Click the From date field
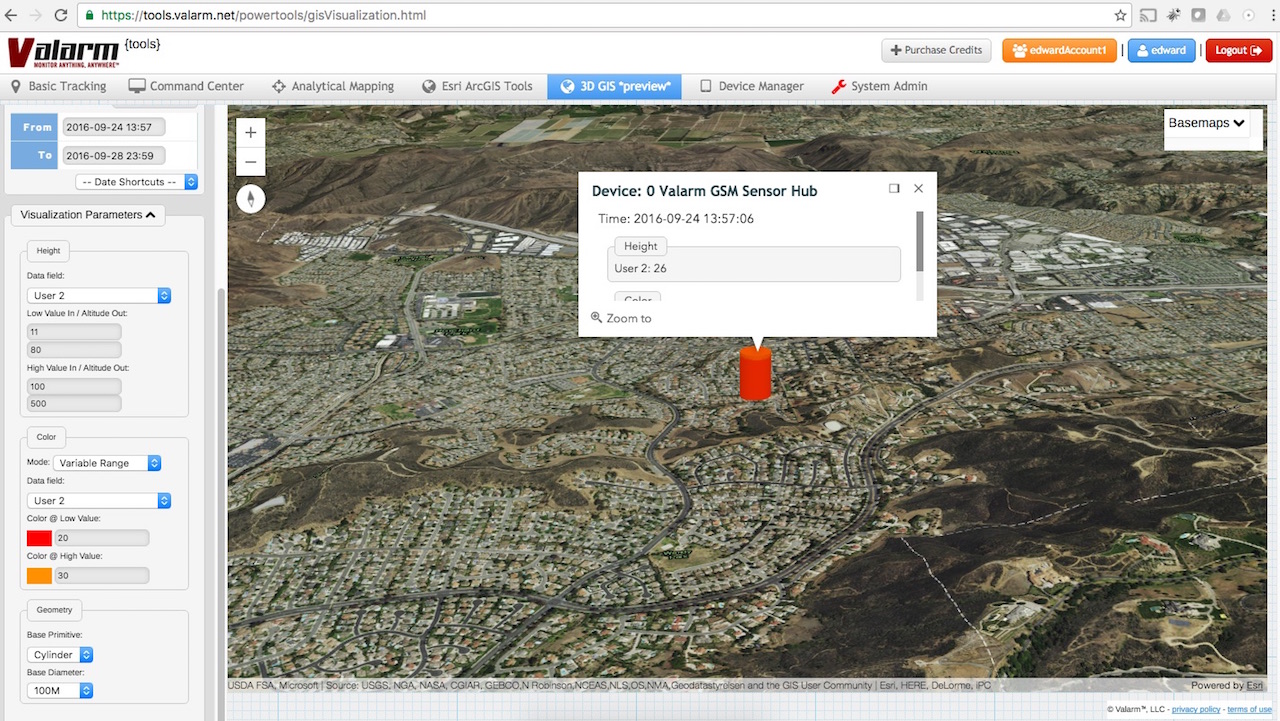The height and width of the screenshot is (721, 1280). point(113,127)
